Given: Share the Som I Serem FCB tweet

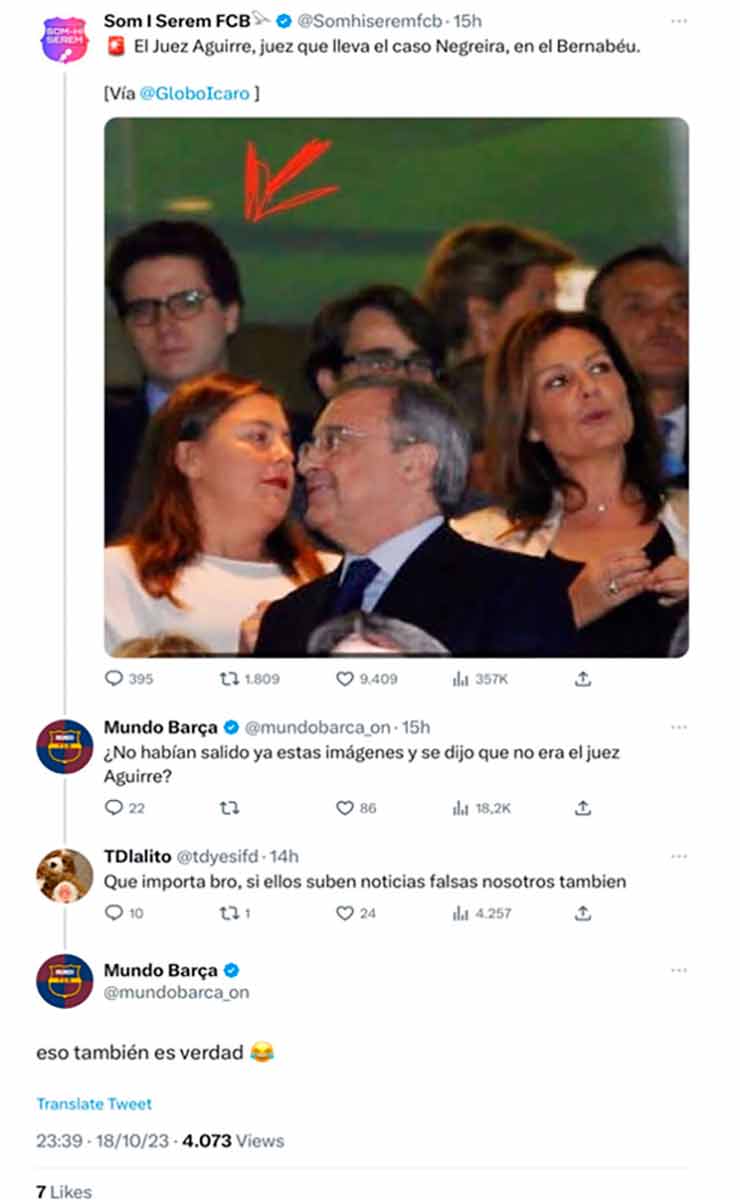Looking at the screenshot, I should 583,679.
